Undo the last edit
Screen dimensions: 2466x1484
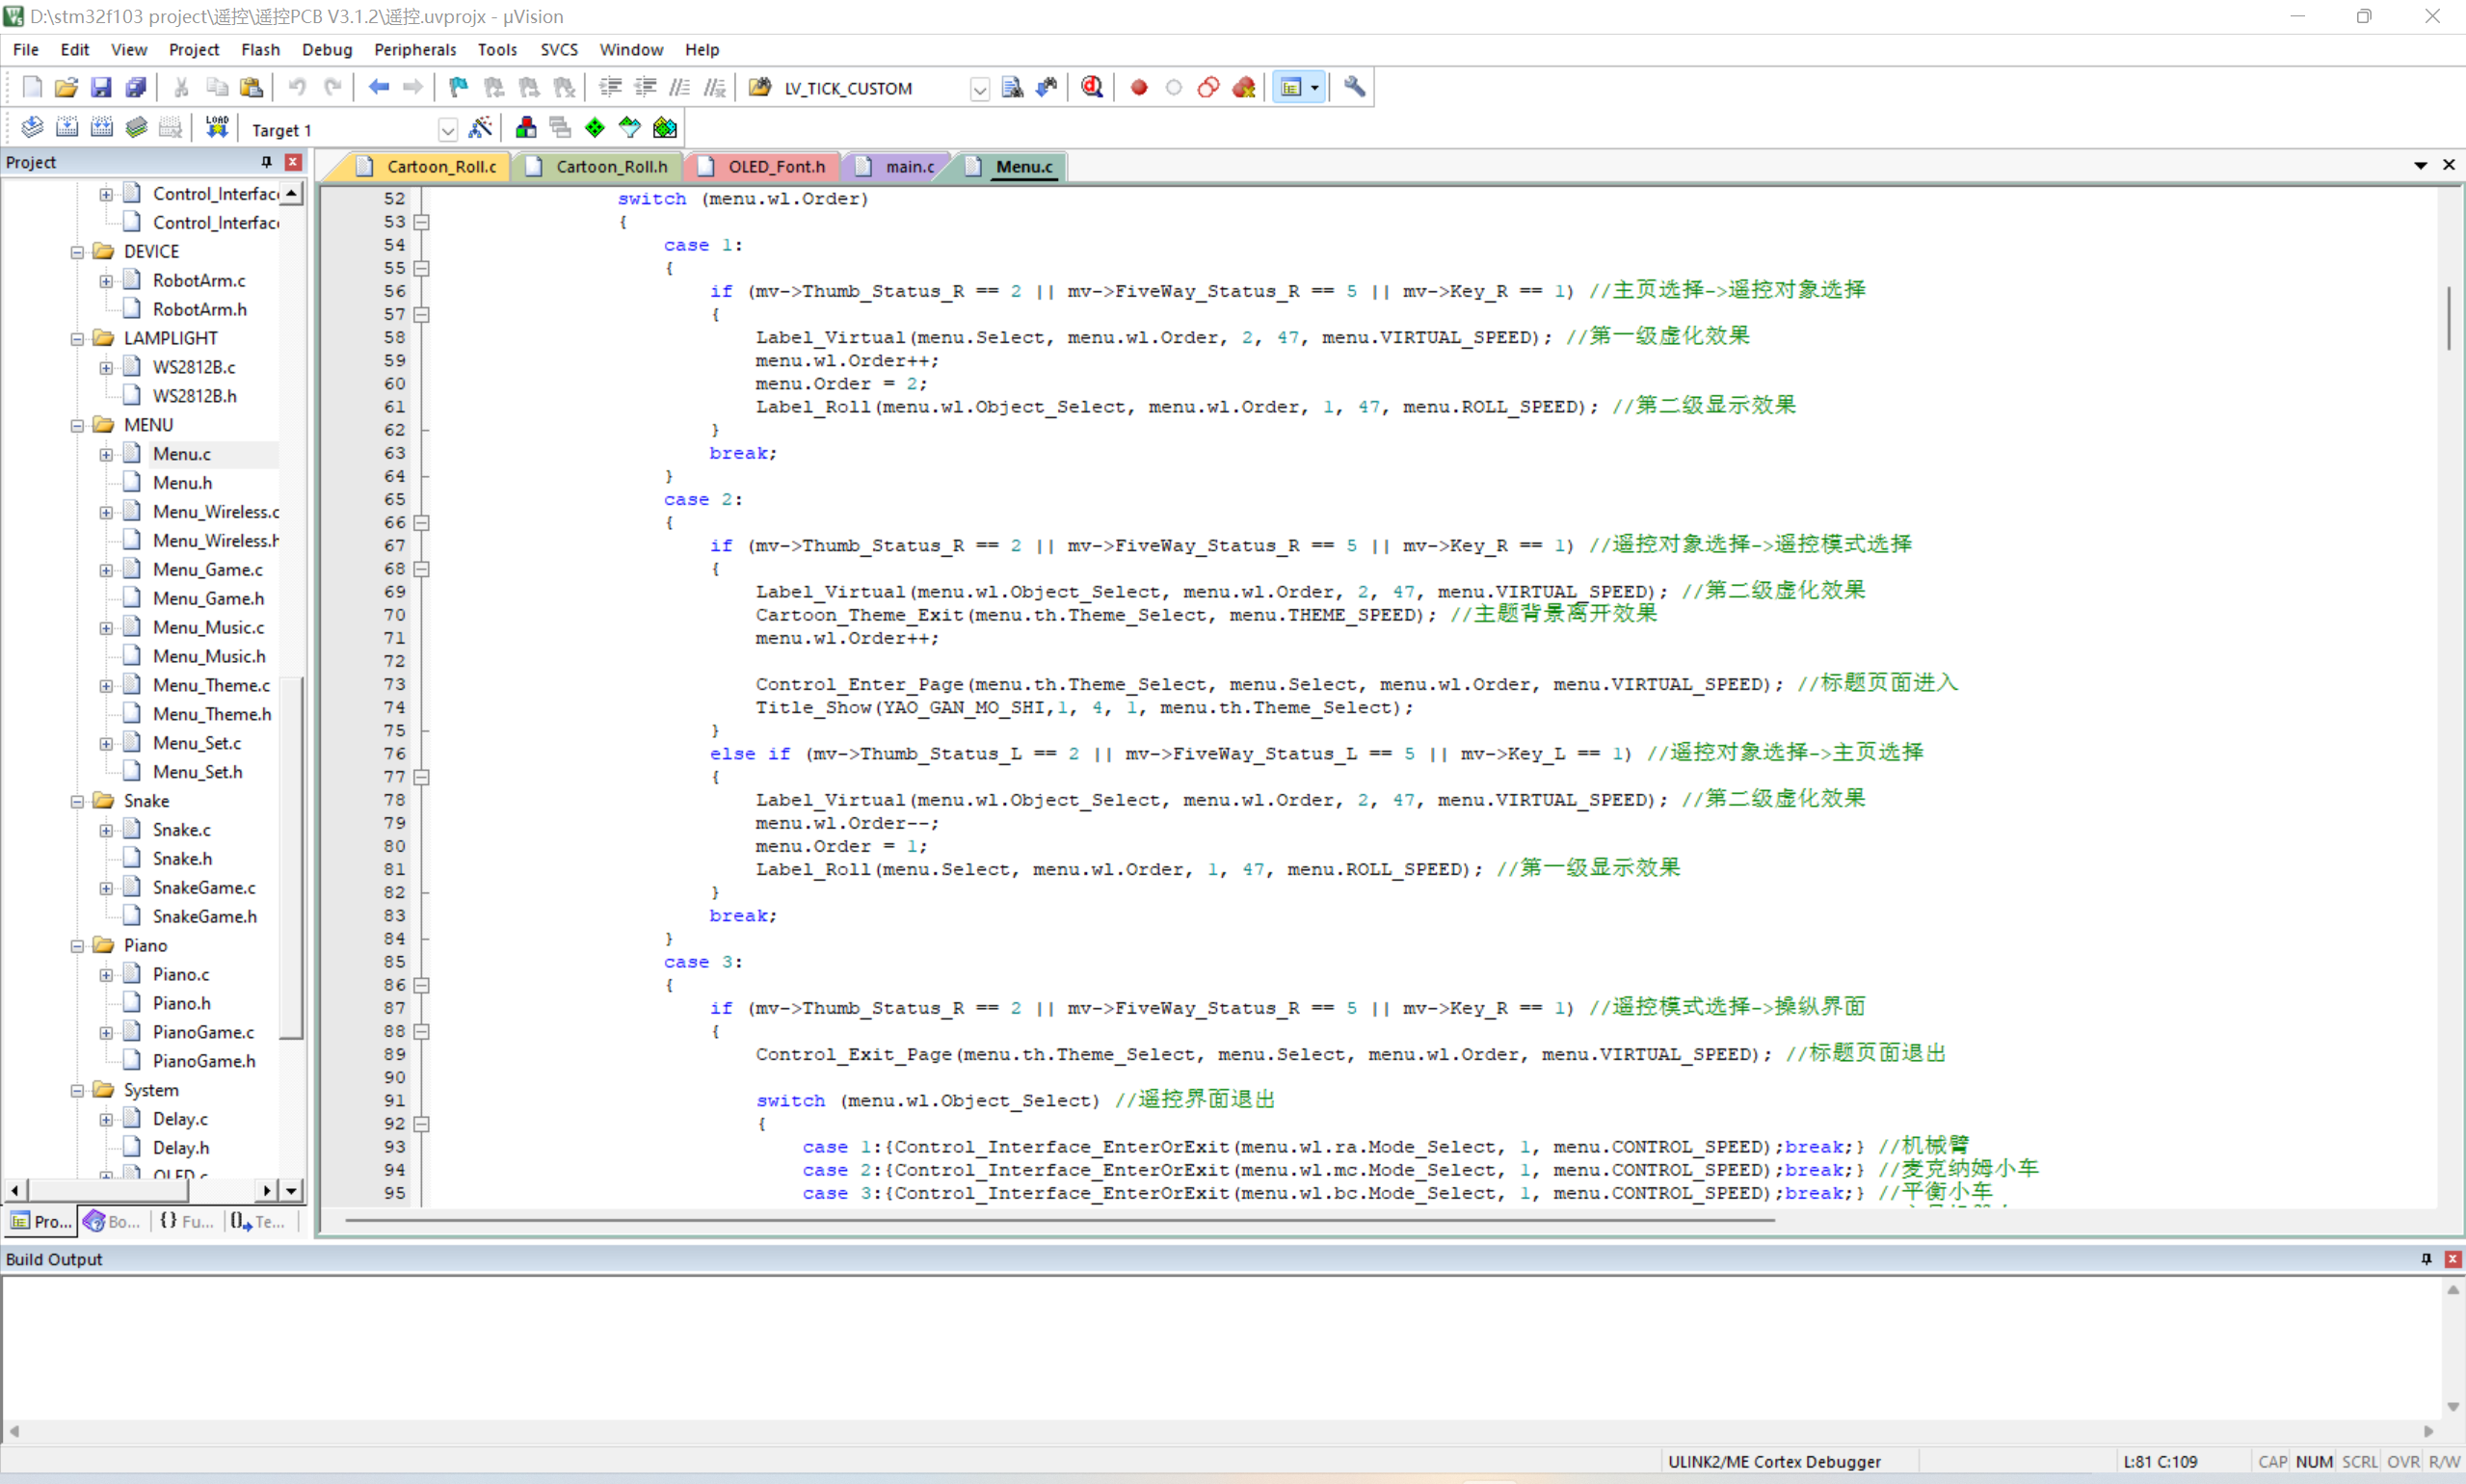click(x=297, y=88)
